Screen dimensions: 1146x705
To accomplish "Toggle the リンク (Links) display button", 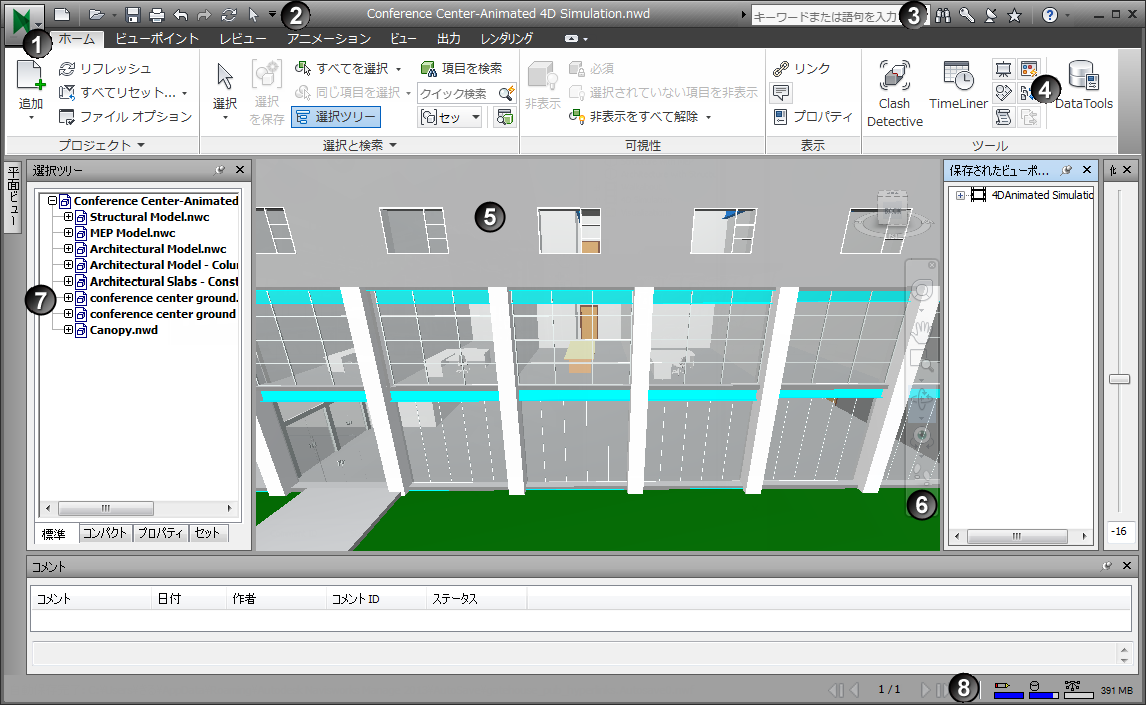I will point(802,69).
